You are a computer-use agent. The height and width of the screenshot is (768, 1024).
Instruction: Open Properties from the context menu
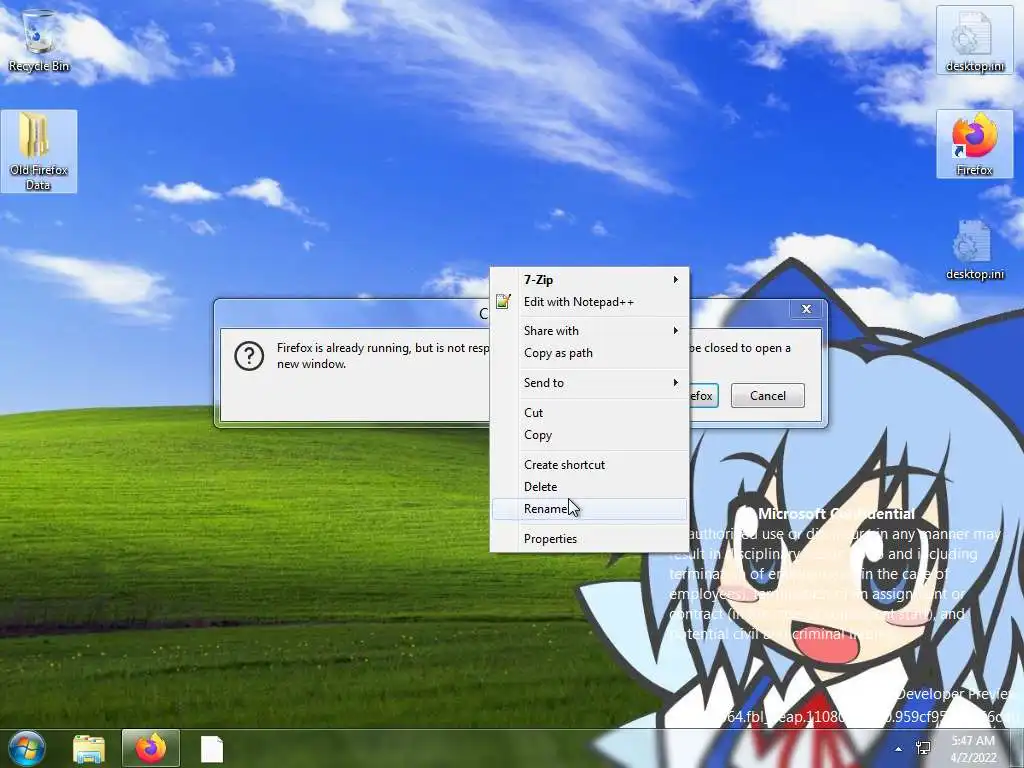click(590, 539)
